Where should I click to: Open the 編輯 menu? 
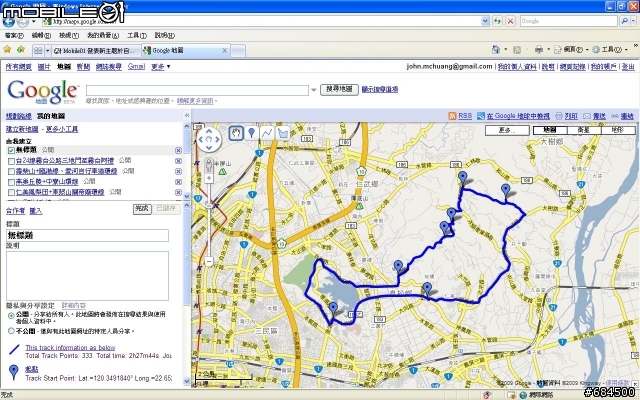[x=41, y=36]
